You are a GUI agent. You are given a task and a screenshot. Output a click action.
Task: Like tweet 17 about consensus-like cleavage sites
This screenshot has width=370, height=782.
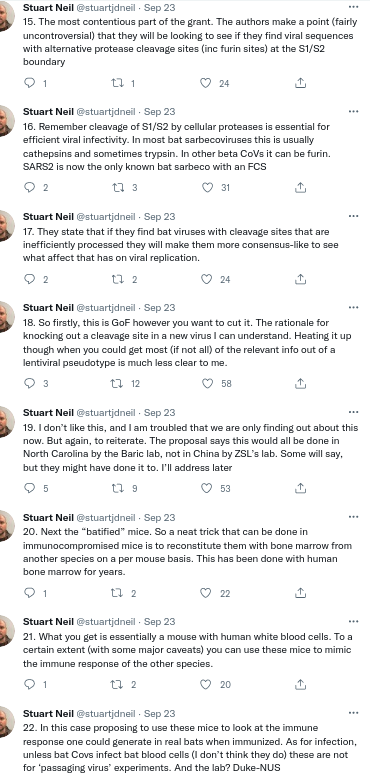[x=205, y=279]
